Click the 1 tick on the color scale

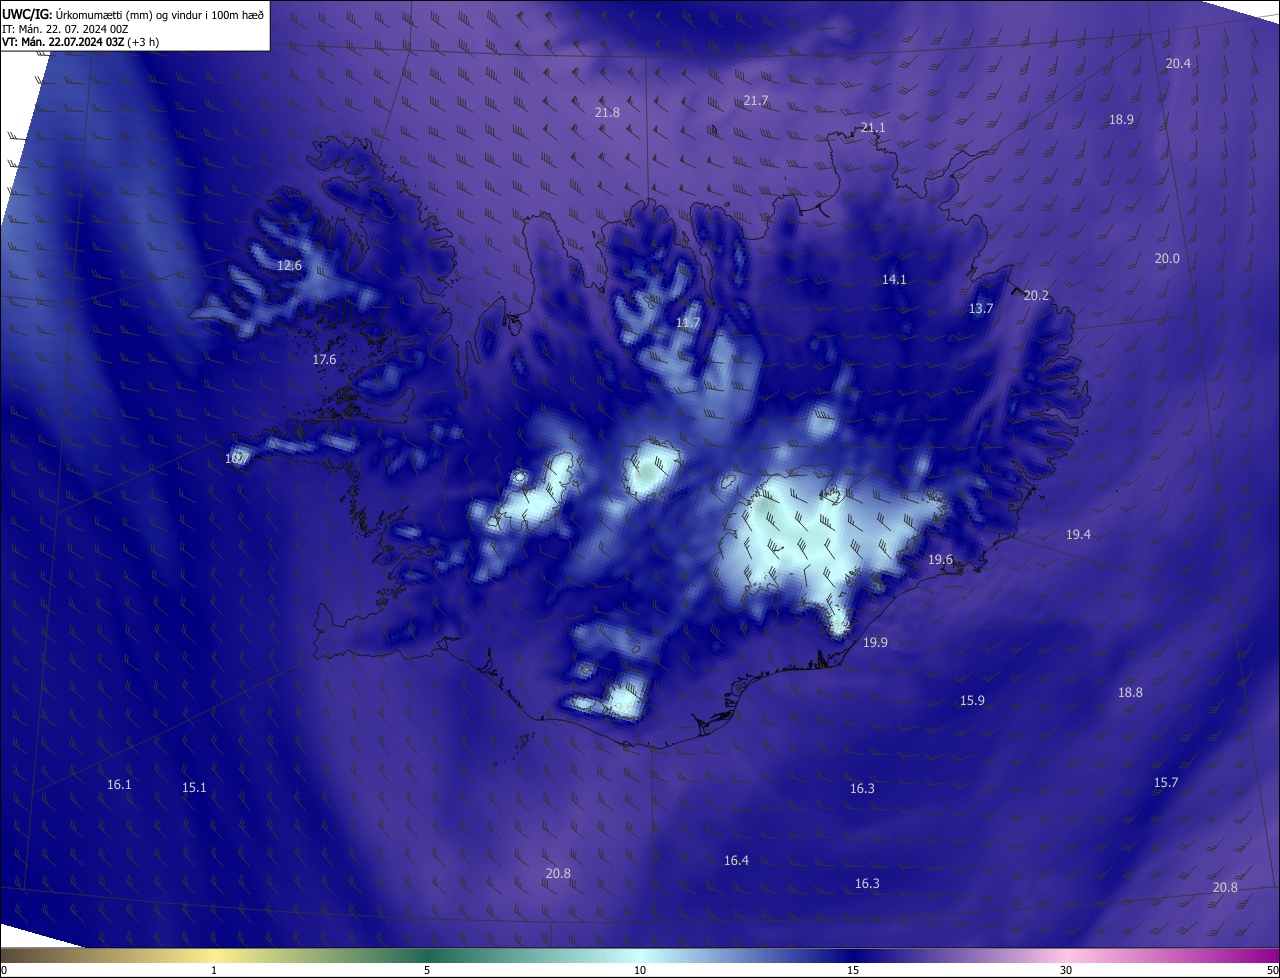tap(214, 970)
